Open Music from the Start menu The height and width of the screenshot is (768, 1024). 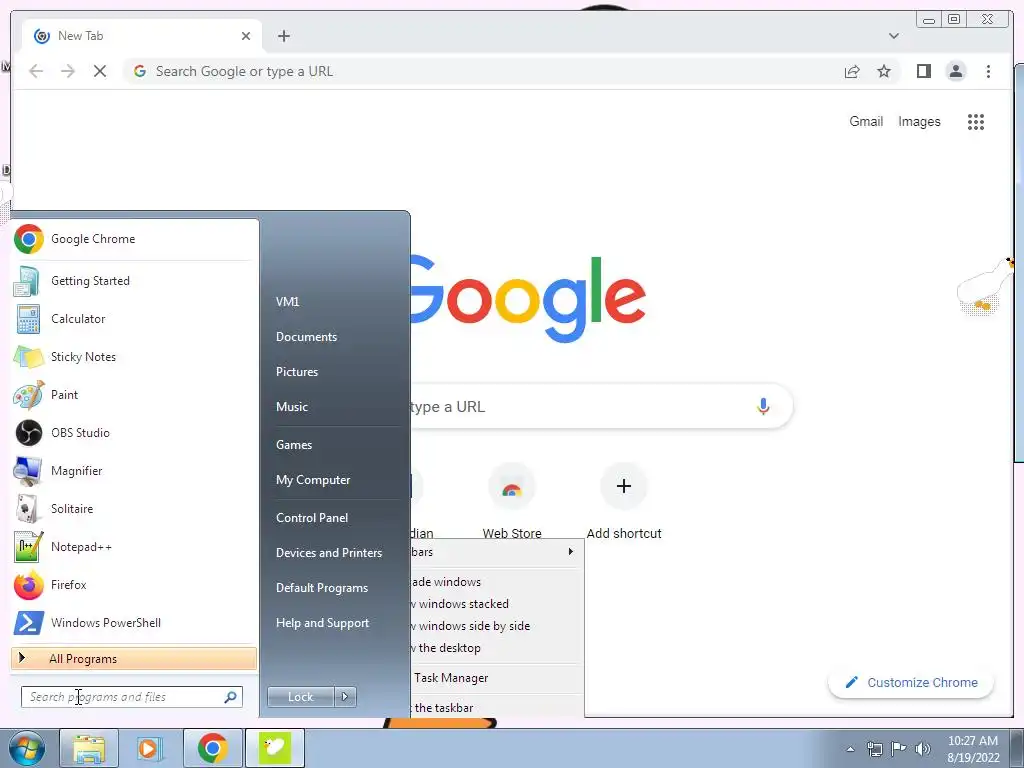[x=292, y=407]
